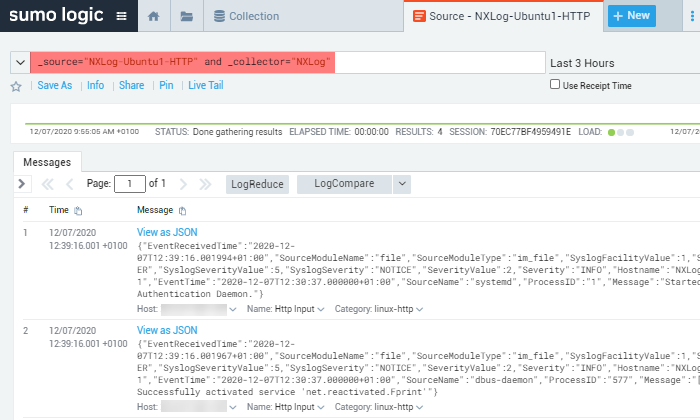Click the copy icon beside Message column header
Viewport: 700px width, 420px height.
182,211
